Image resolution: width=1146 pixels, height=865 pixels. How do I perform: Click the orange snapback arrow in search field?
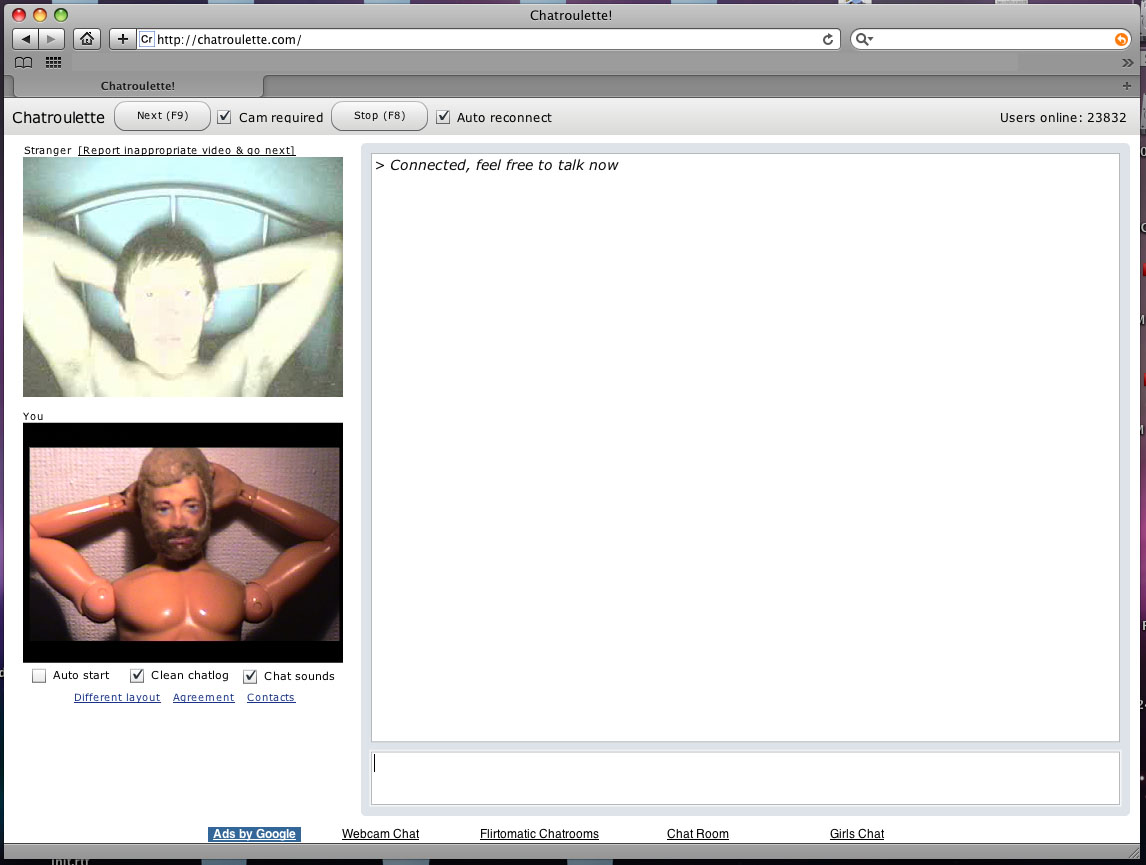pos(1121,39)
